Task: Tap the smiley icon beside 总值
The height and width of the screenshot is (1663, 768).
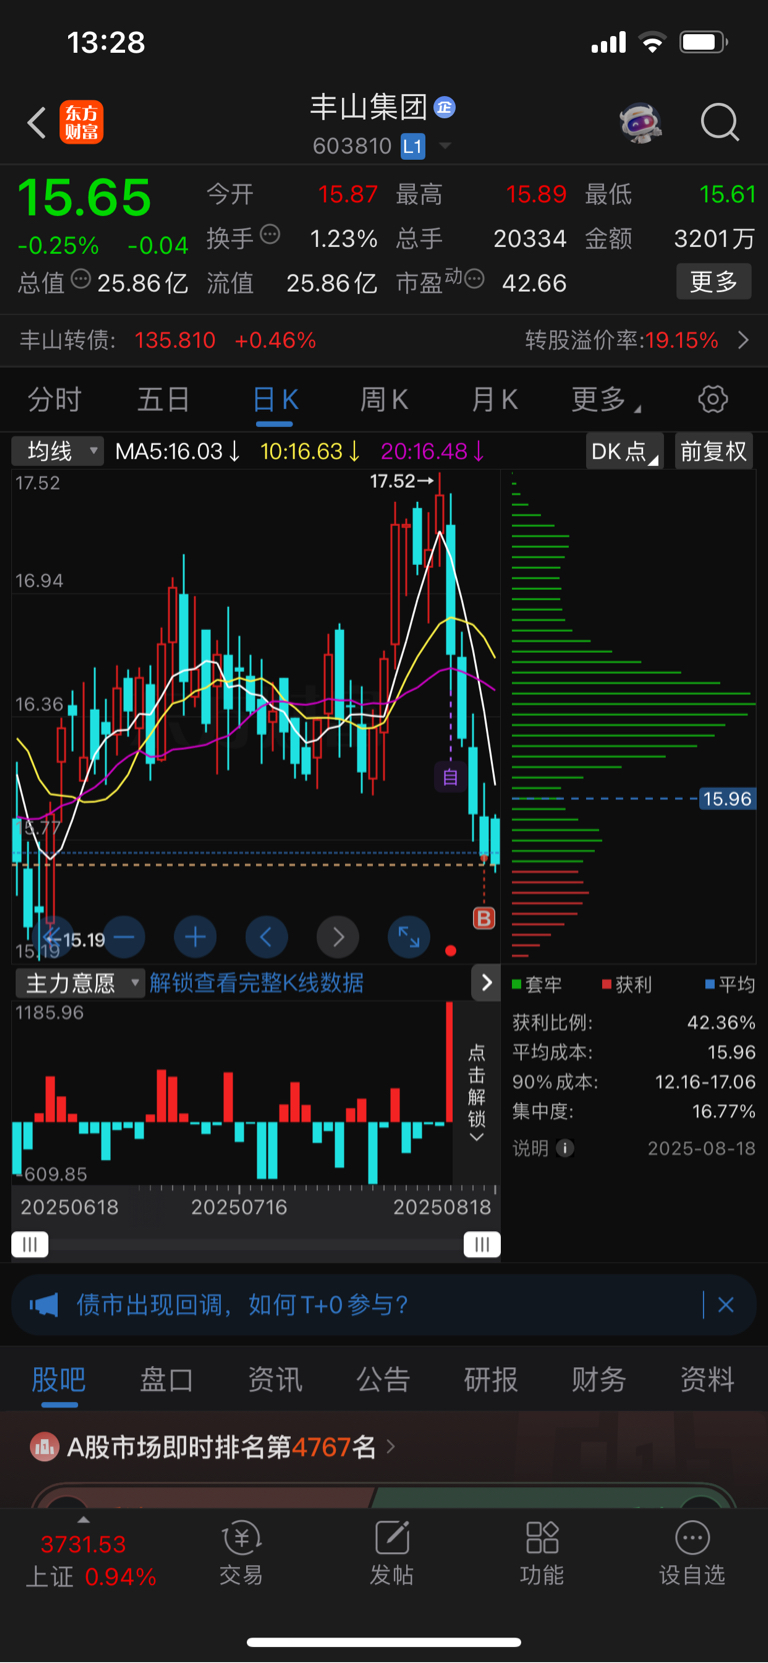Action: (x=81, y=279)
